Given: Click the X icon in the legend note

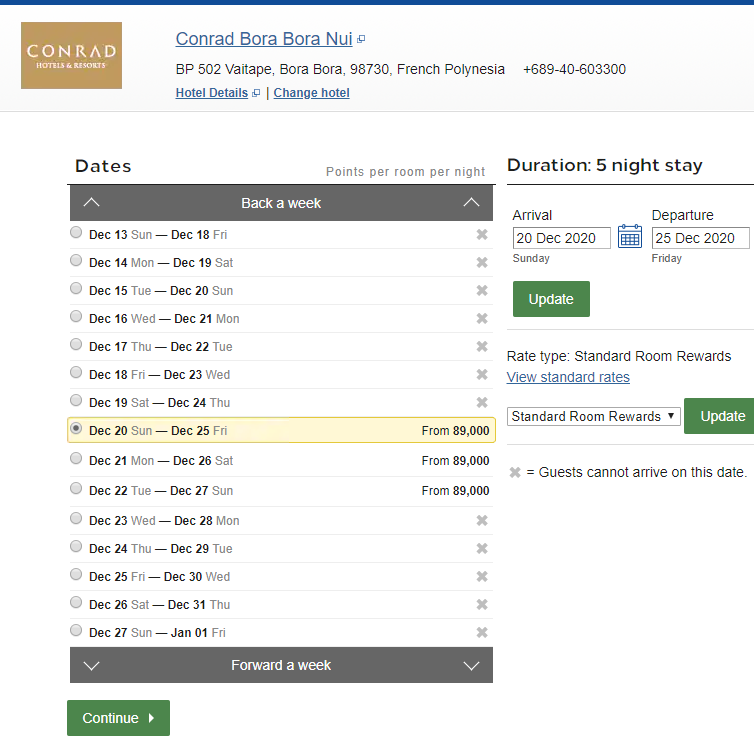Looking at the screenshot, I should [515, 472].
